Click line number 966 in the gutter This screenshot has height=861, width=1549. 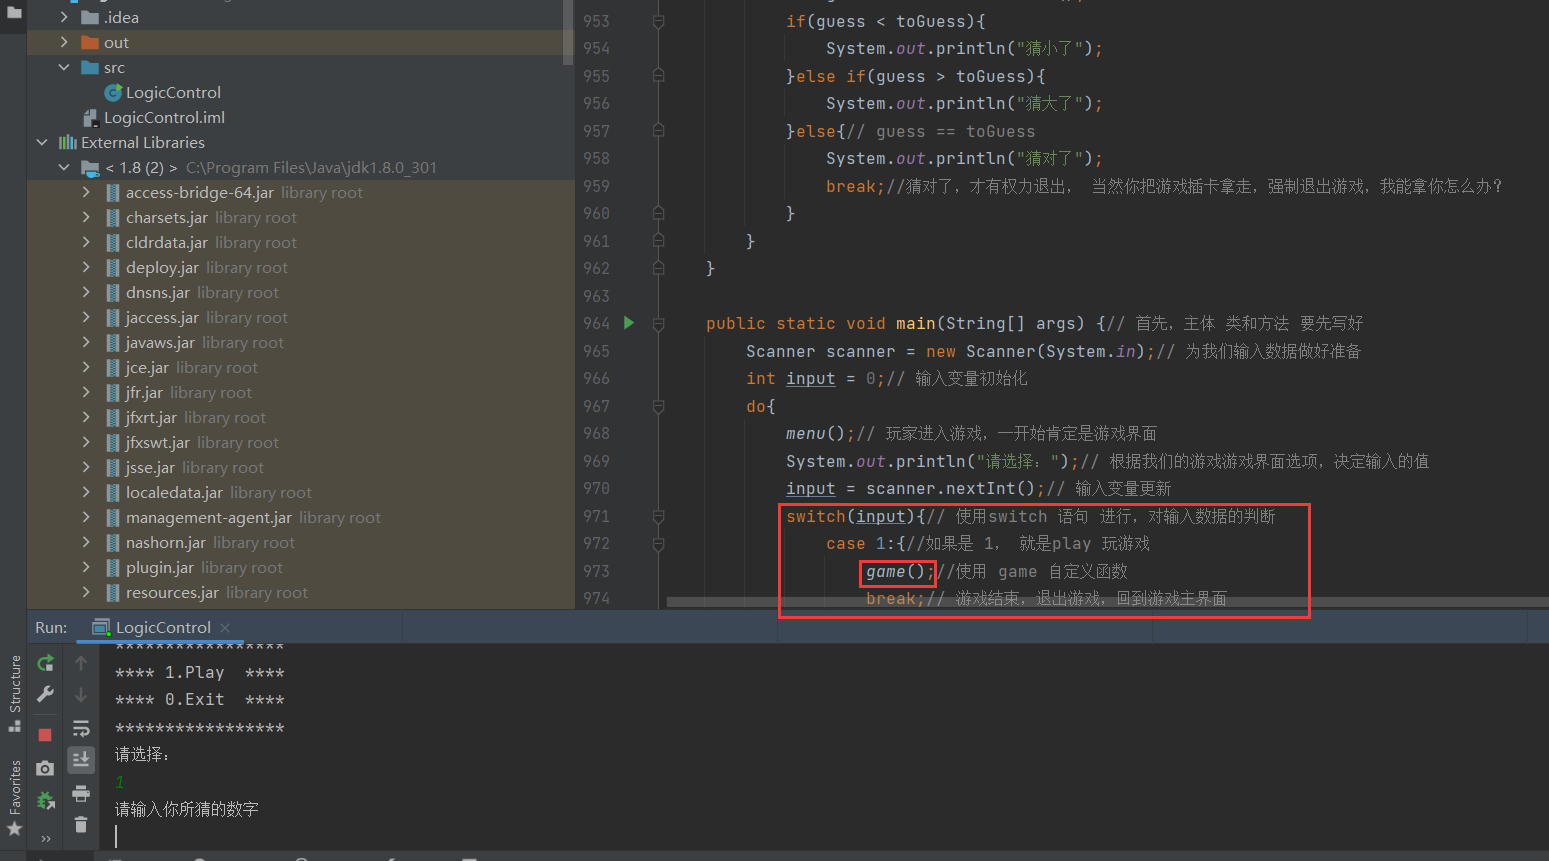coord(596,378)
